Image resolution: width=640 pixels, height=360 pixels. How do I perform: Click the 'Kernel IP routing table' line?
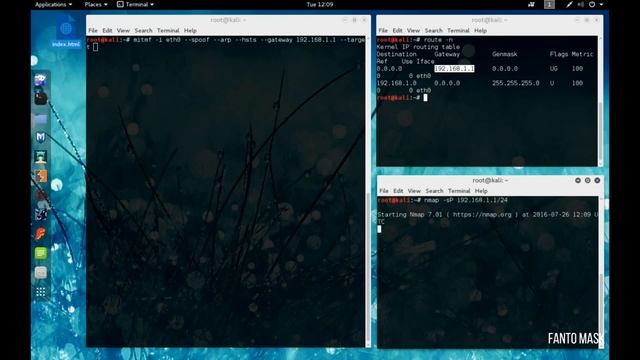(418, 47)
